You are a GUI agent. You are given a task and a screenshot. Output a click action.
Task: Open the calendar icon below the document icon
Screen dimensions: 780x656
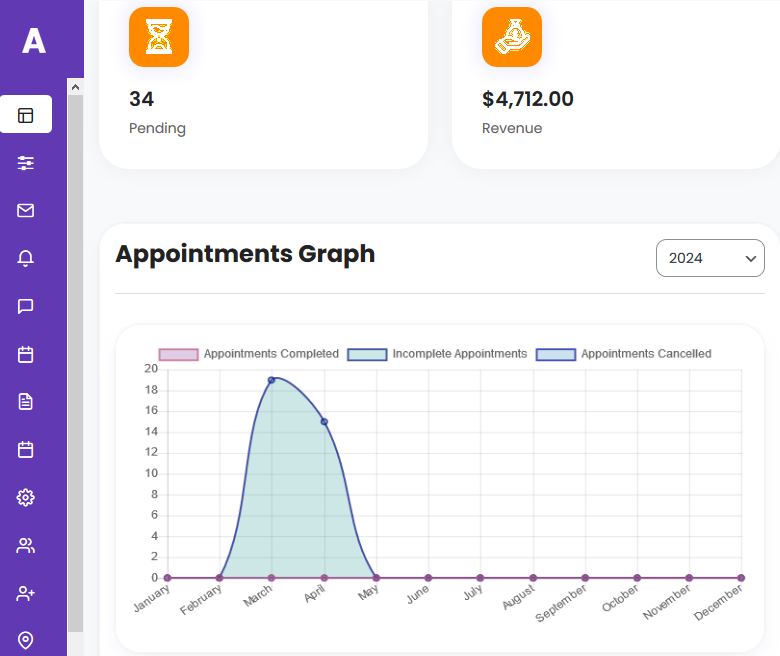[x=25, y=450]
